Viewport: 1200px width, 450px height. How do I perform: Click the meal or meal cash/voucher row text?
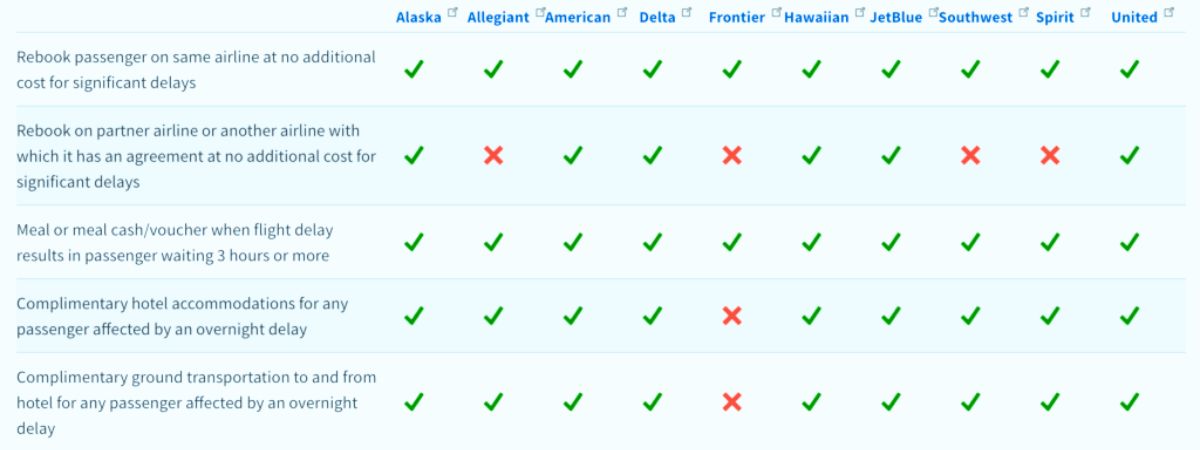[x=175, y=242]
